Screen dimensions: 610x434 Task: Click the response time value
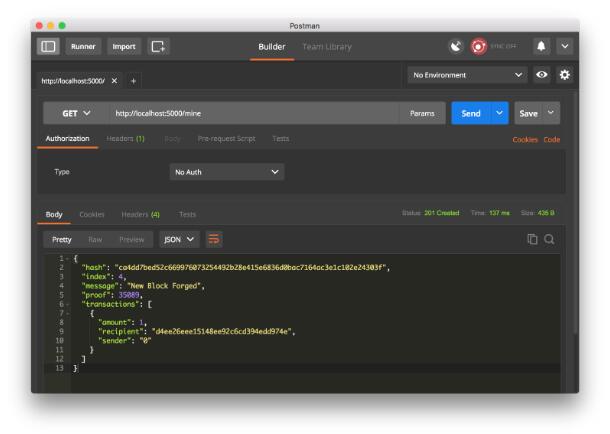(499, 213)
